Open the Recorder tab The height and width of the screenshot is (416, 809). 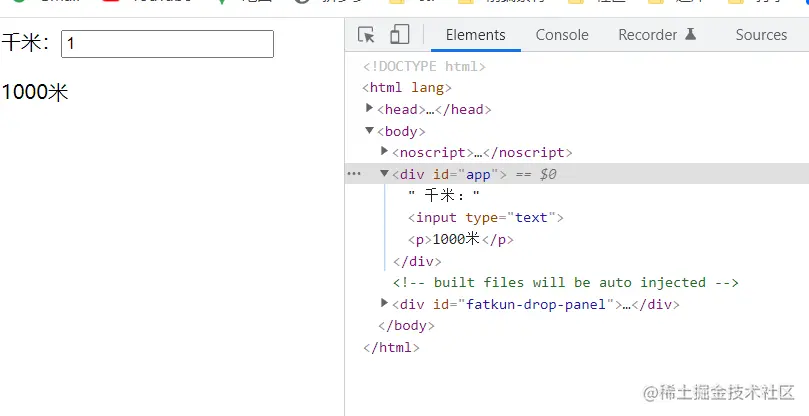[648, 35]
